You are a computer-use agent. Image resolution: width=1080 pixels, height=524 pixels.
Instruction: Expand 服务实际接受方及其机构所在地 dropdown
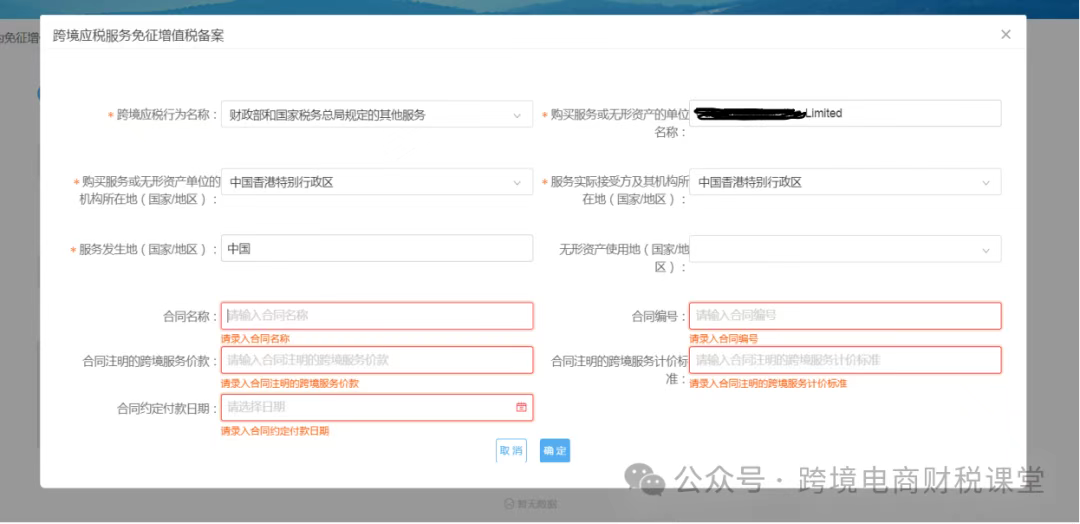coord(845,182)
